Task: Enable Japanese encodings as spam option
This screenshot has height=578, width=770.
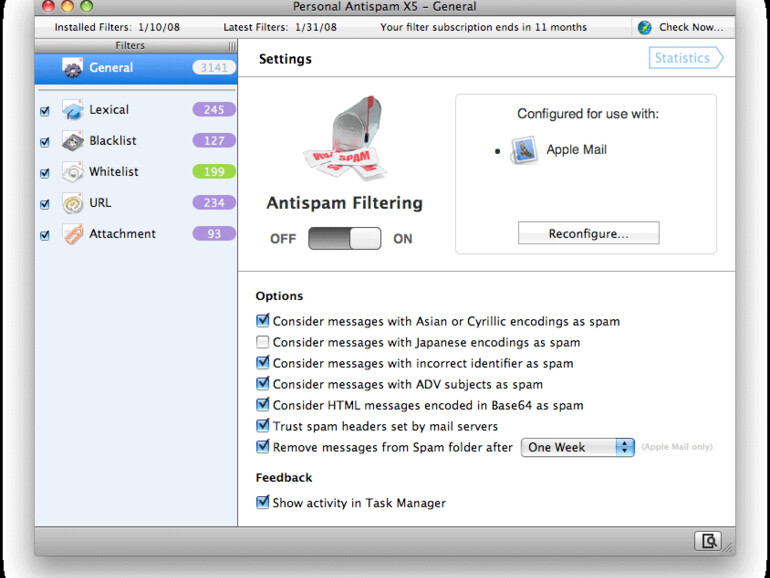Action: pyautogui.click(x=263, y=342)
